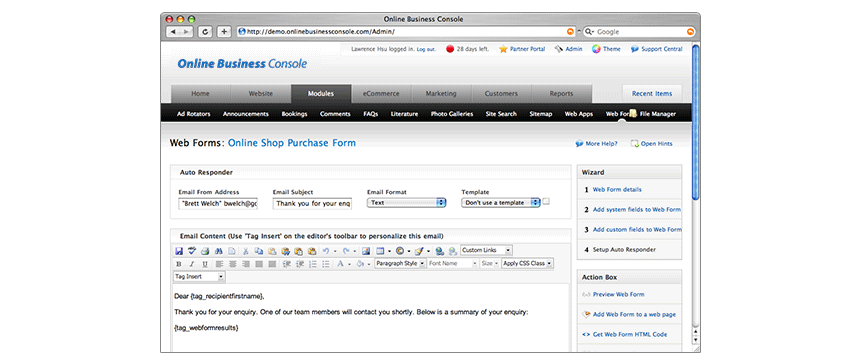860x360 pixels.
Task: Click the browser reload button
Action: [x=205, y=32]
